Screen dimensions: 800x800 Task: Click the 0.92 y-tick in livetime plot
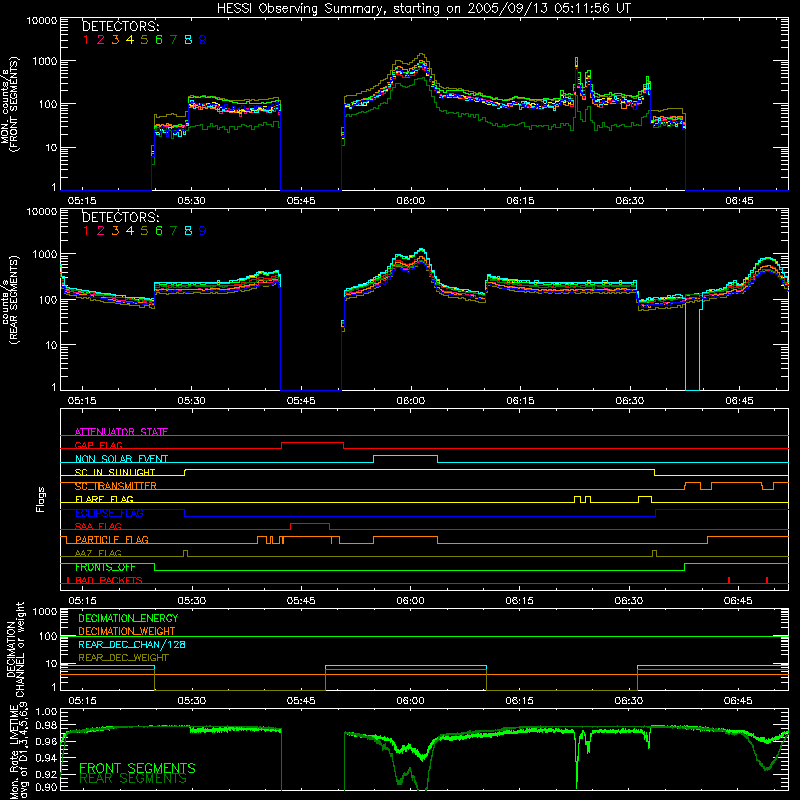click(x=47, y=774)
